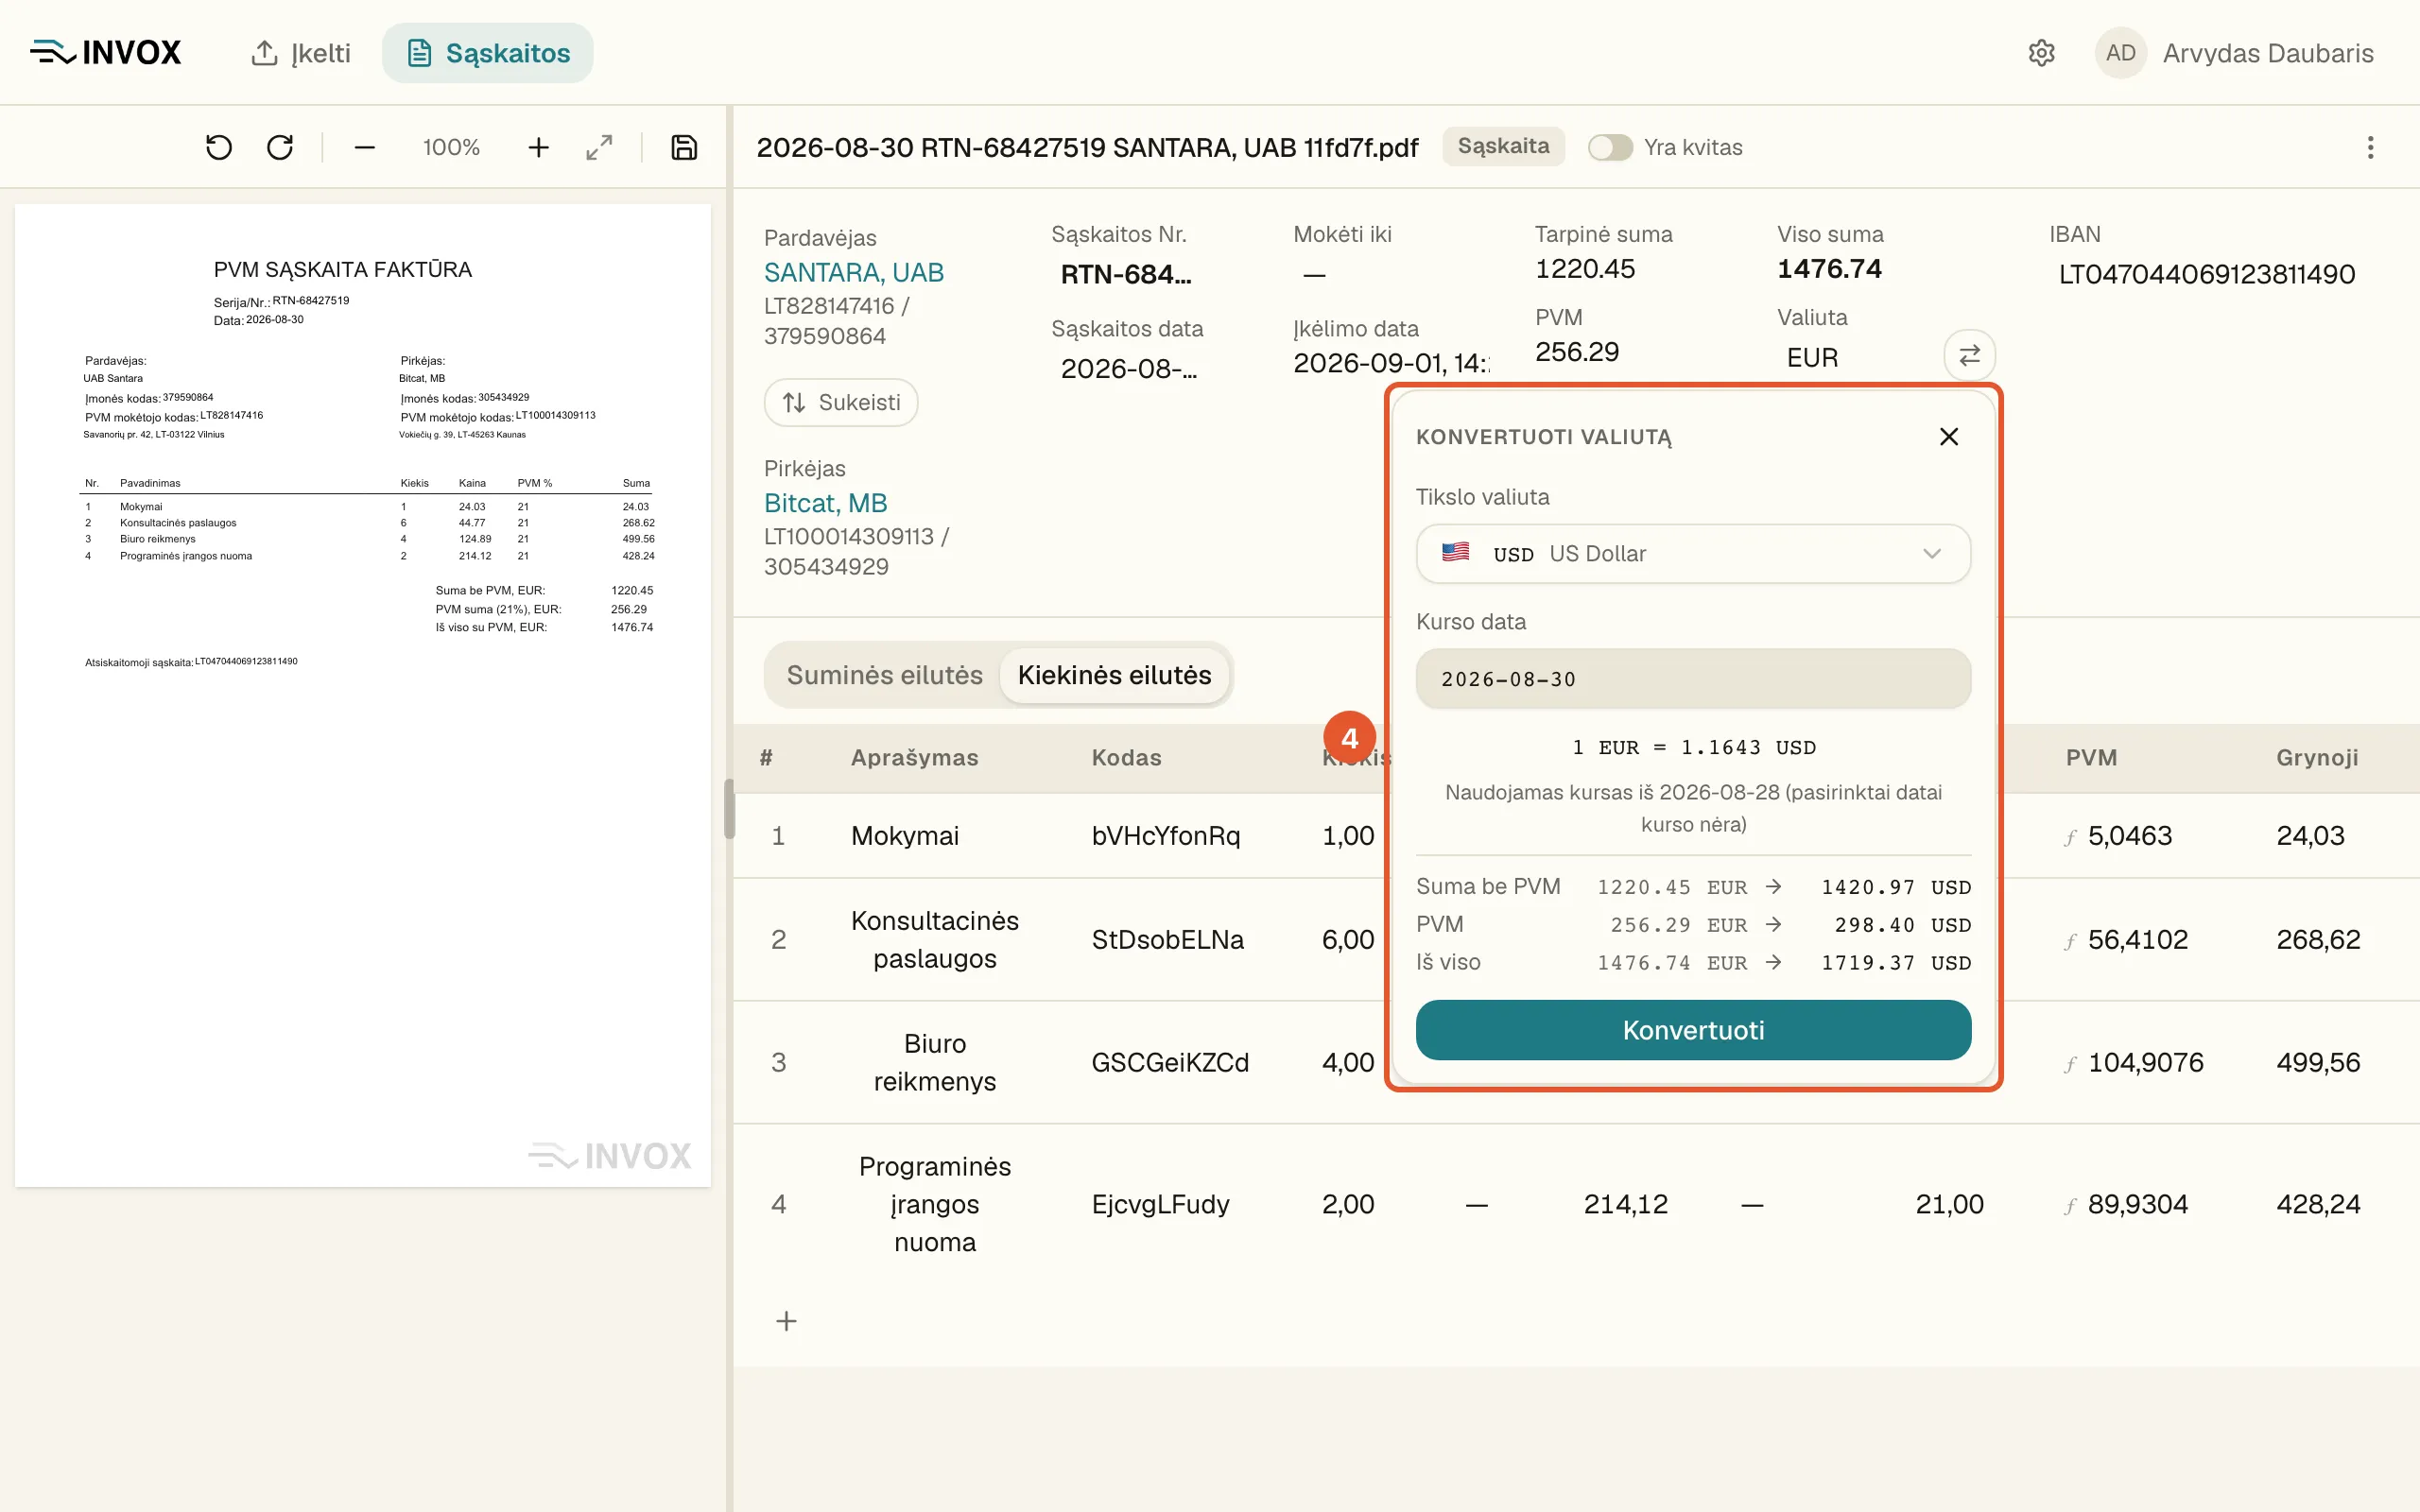This screenshot has width=2420, height=1512.
Task: Click the save (floppy disk) icon
Action: click(684, 148)
